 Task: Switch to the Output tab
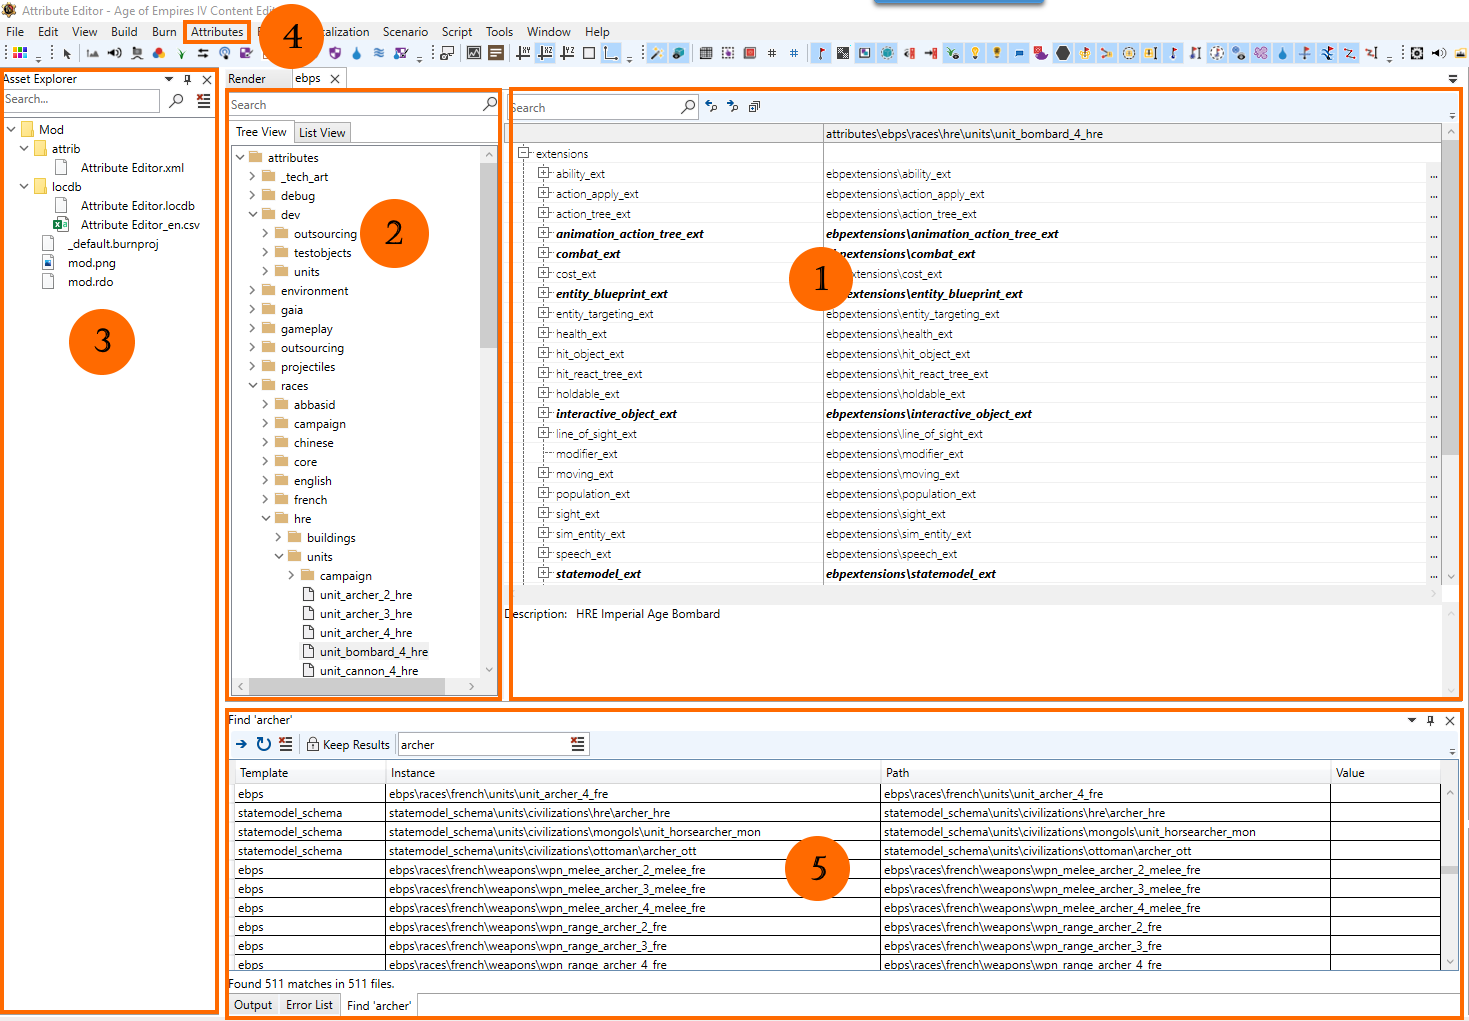point(253,1005)
